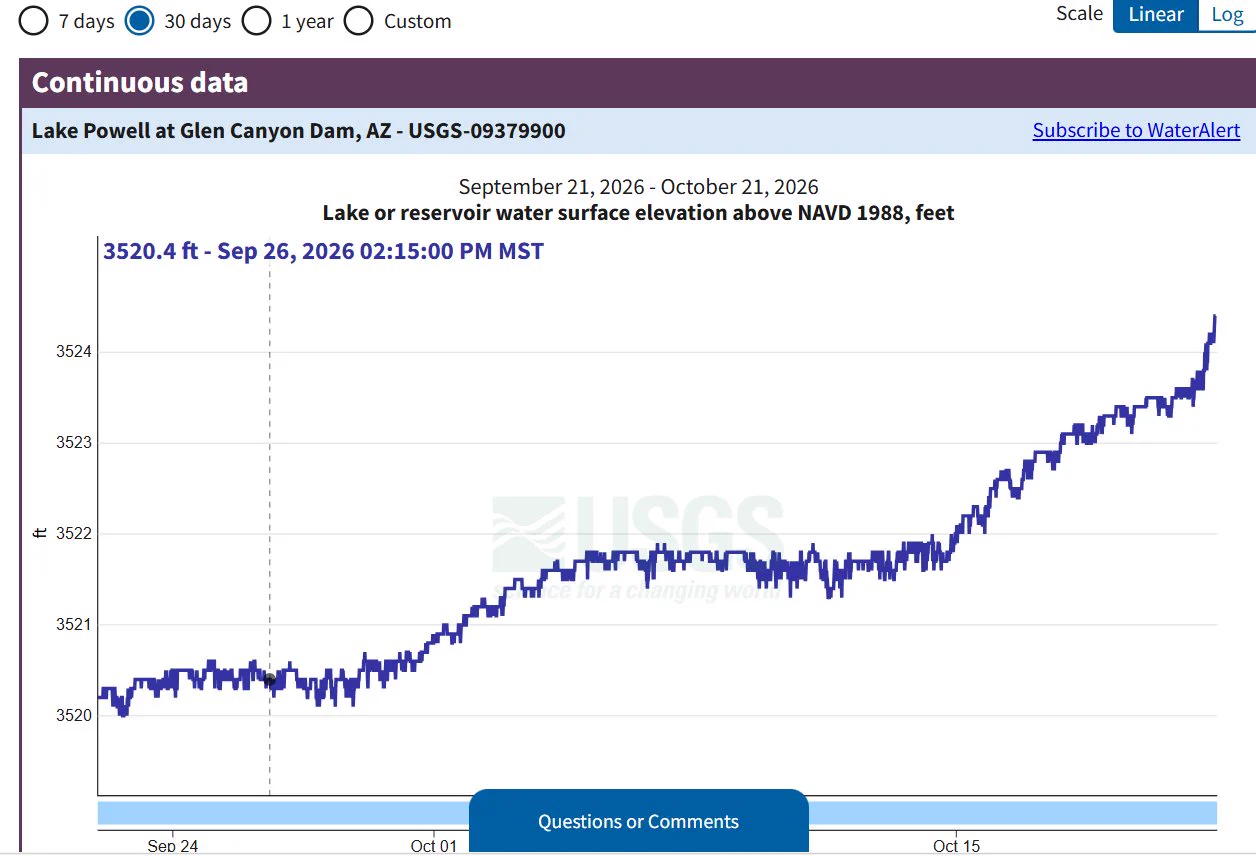Click the date range September 21 - October 21, 2026
The image size is (1256, 856).
coord(638,187)
